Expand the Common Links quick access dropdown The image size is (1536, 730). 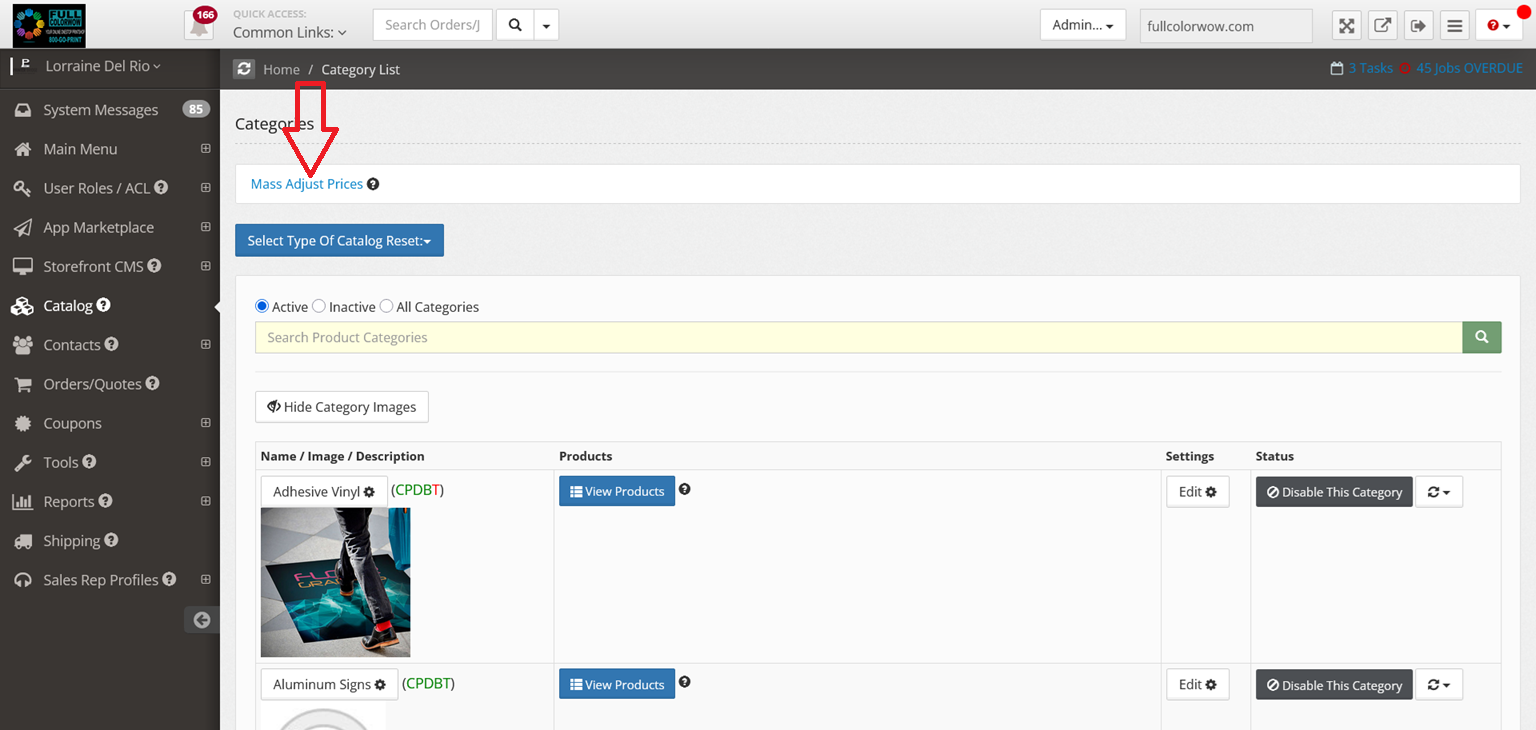[289, 32]
